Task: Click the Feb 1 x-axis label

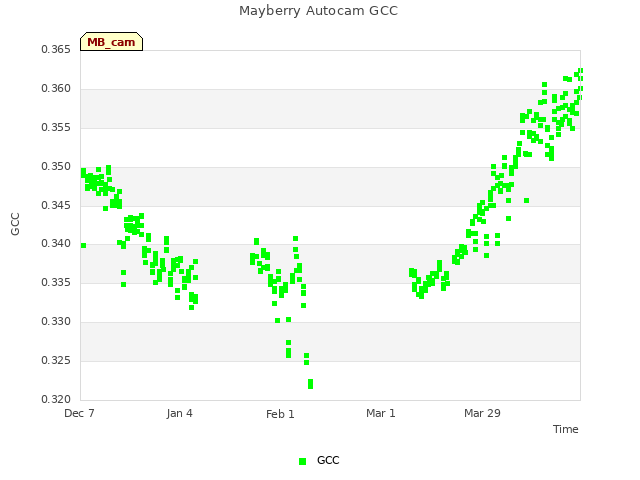Action: [x=280, y=414]
